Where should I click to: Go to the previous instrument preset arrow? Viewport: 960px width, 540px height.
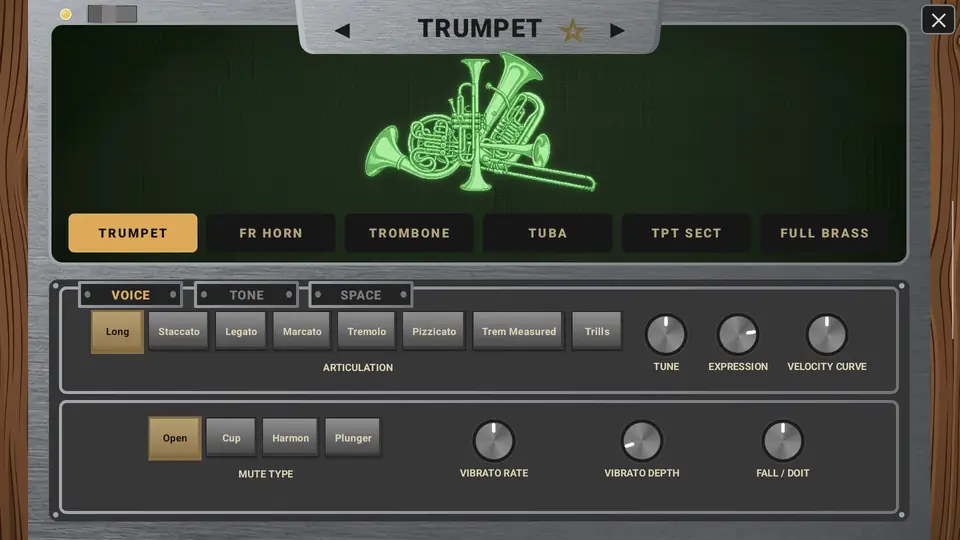342,31
